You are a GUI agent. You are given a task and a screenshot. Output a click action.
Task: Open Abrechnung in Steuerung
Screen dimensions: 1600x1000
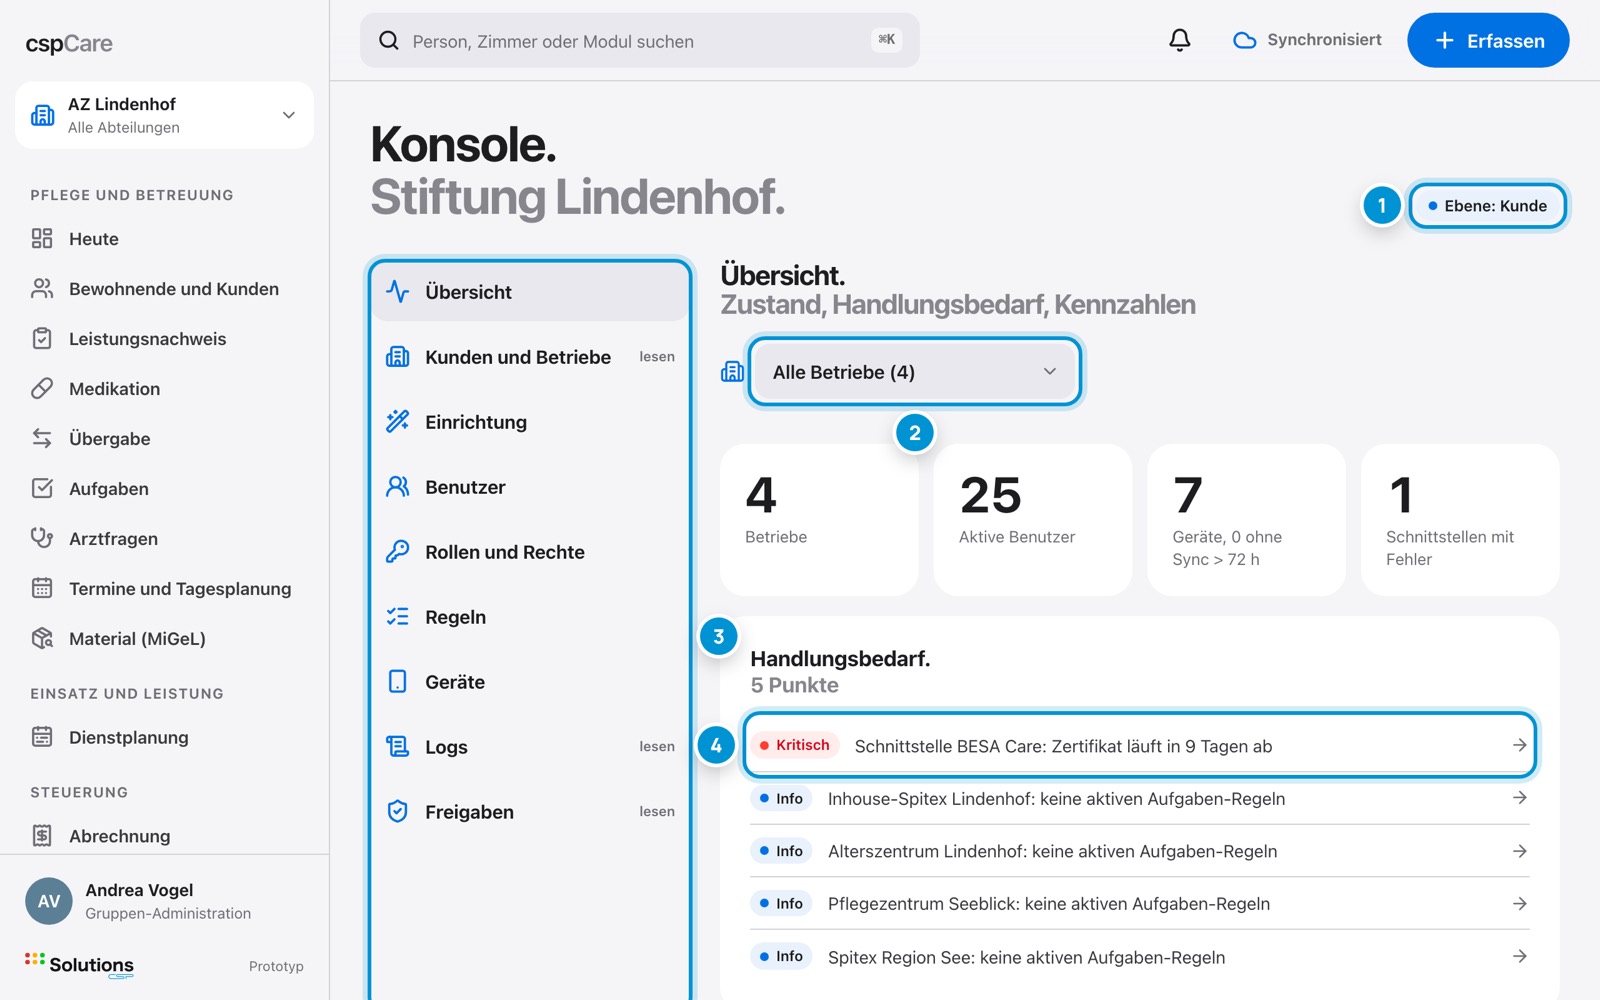pos(164,835)
